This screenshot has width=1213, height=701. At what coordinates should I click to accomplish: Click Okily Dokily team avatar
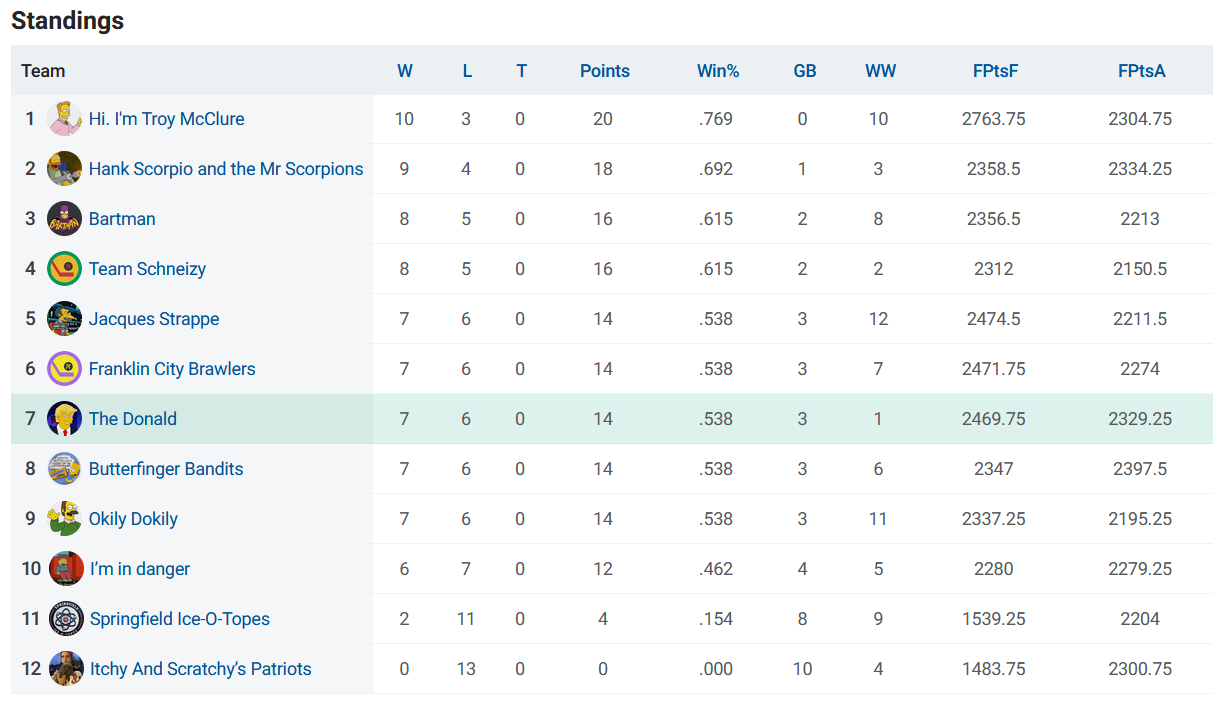65,519
